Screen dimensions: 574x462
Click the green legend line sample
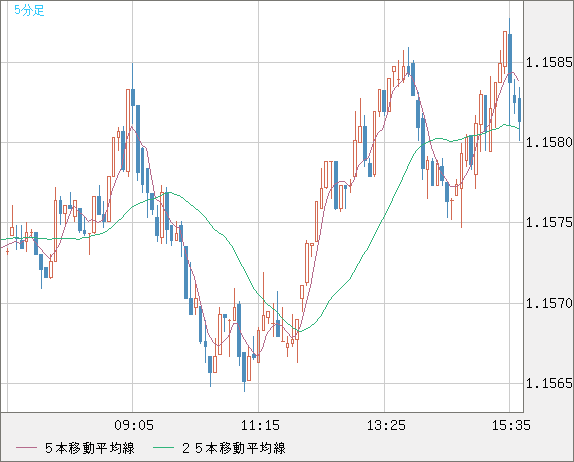click(163, 448)
